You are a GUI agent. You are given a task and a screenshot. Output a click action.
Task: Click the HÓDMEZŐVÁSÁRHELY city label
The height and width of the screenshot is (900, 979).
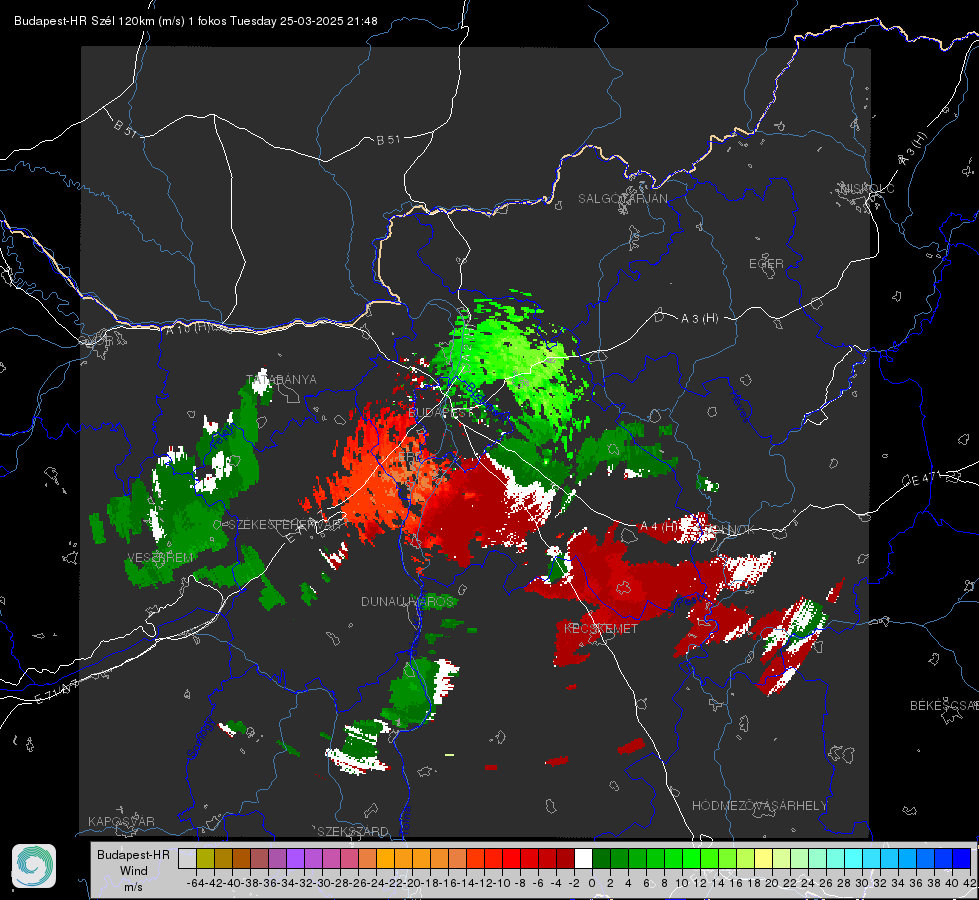tap(759, 806)
